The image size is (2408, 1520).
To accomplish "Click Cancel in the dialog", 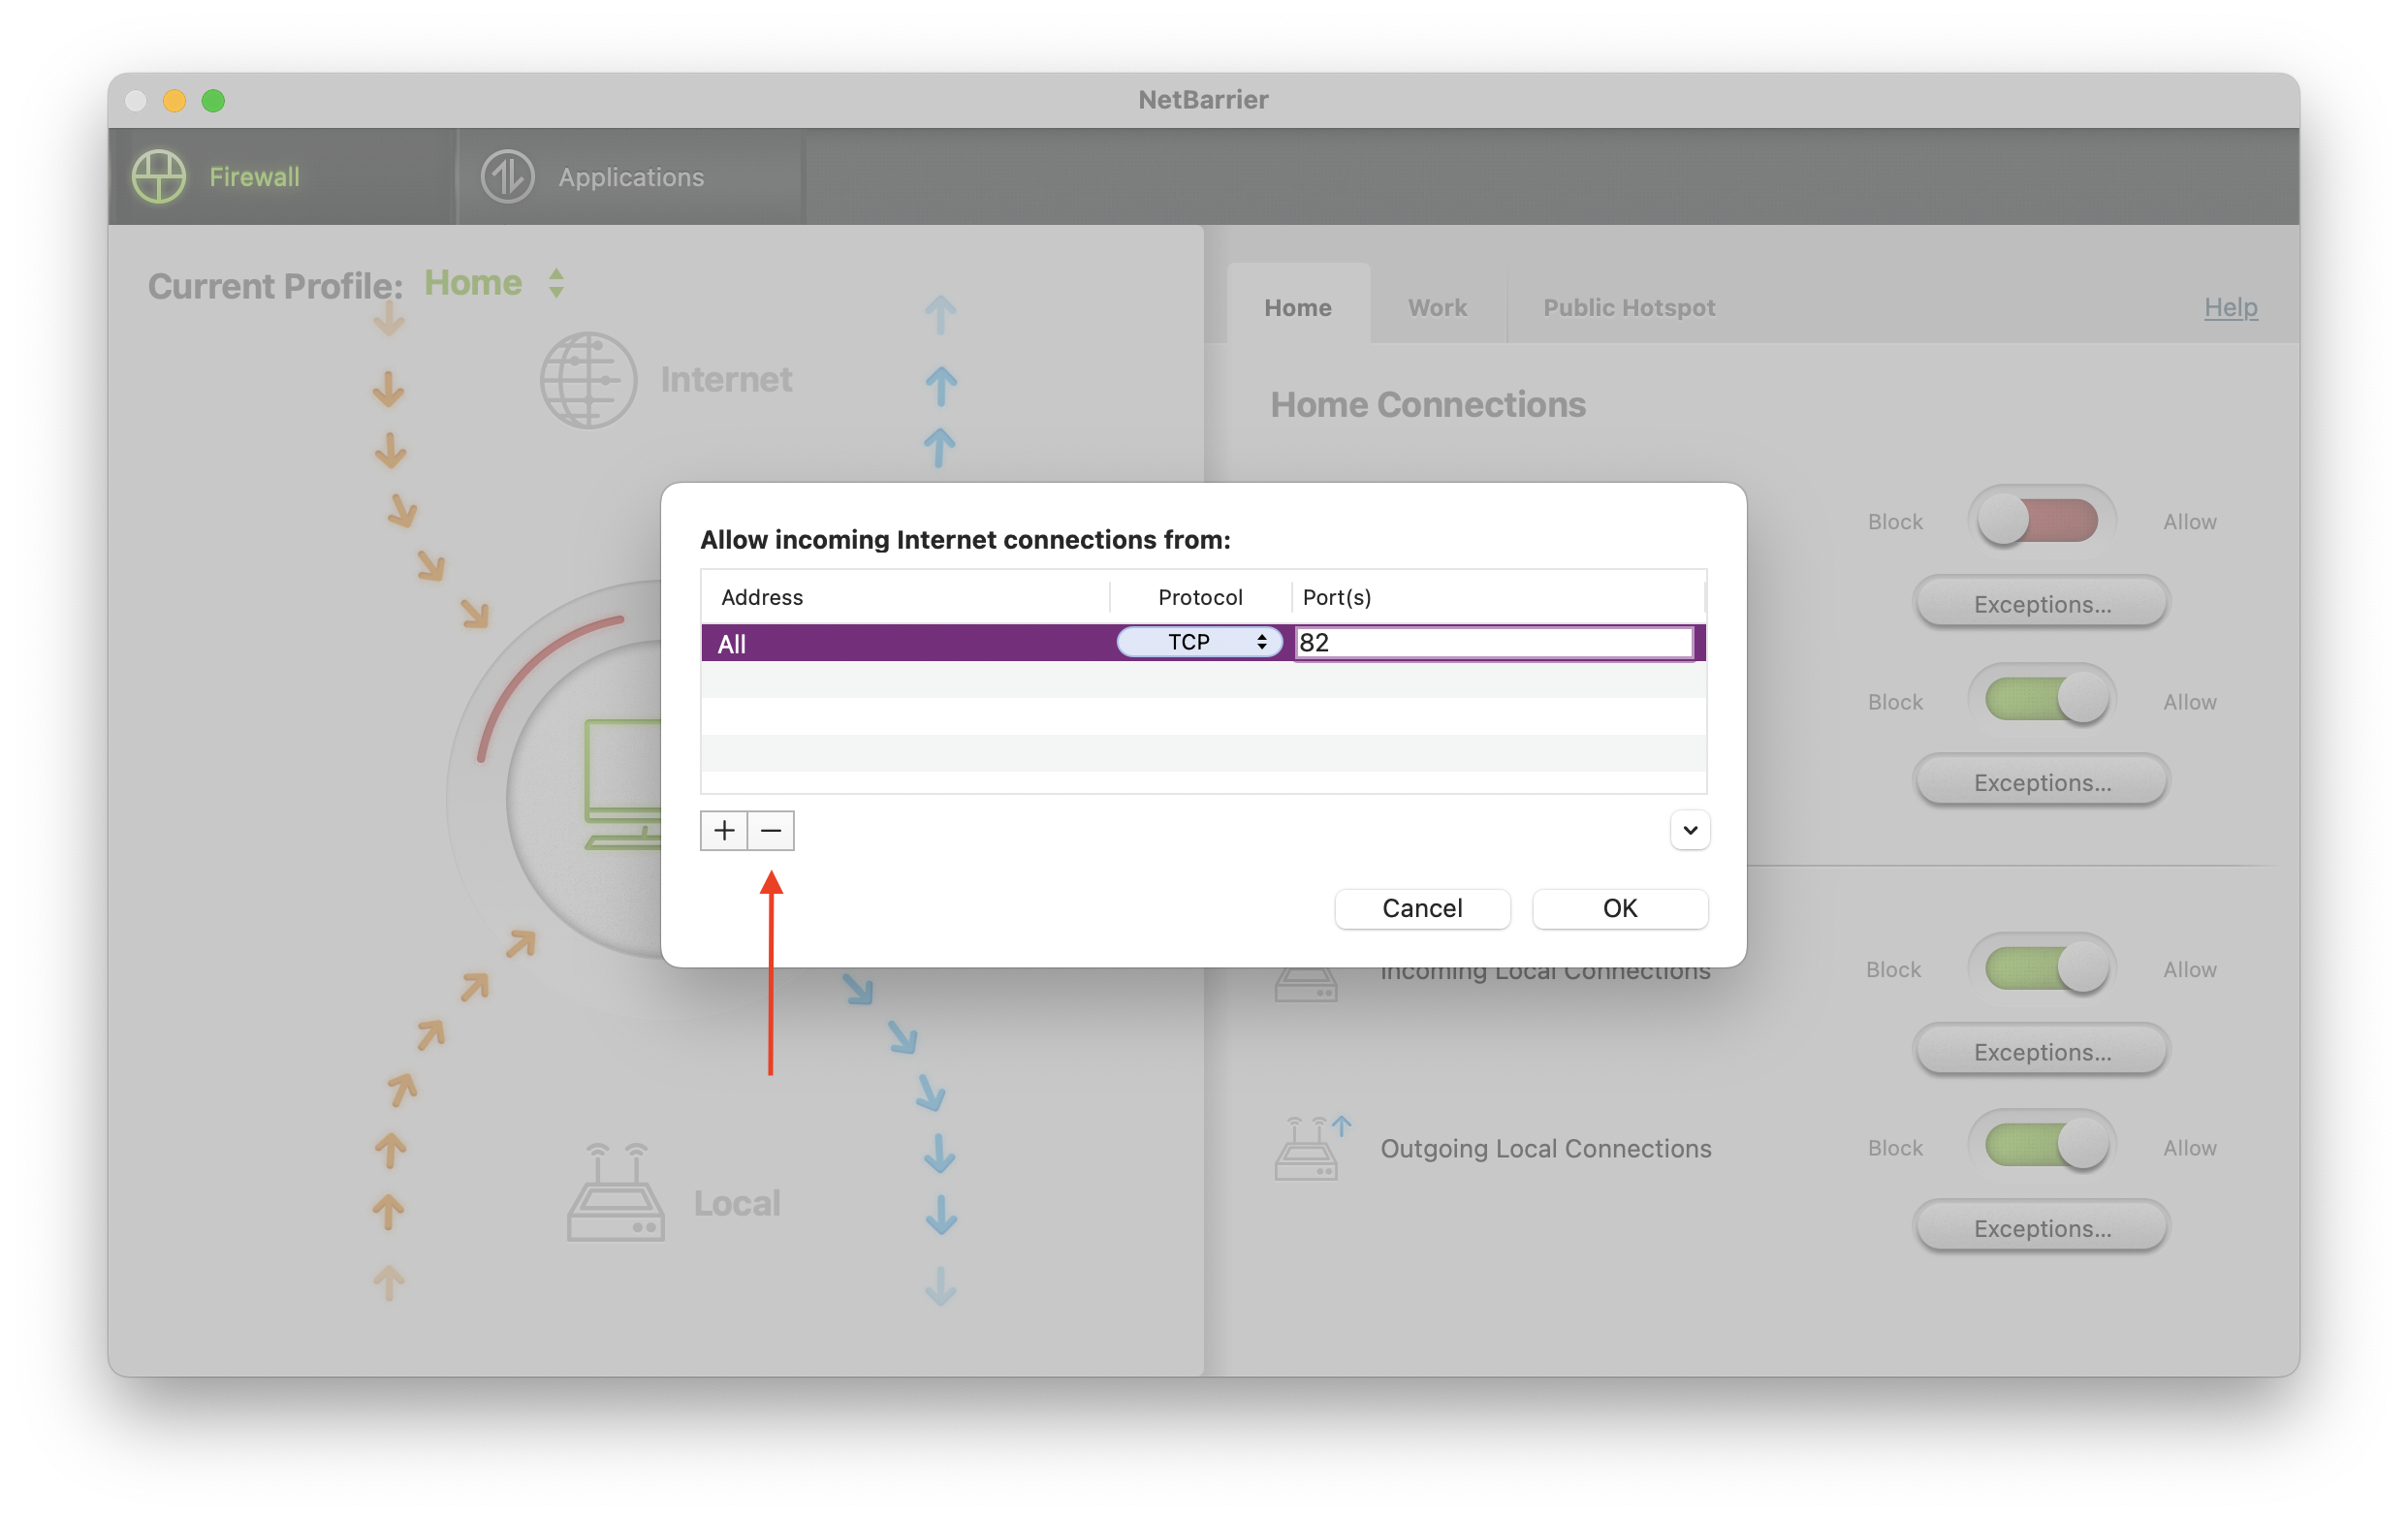I will [x=1422, y=908].
